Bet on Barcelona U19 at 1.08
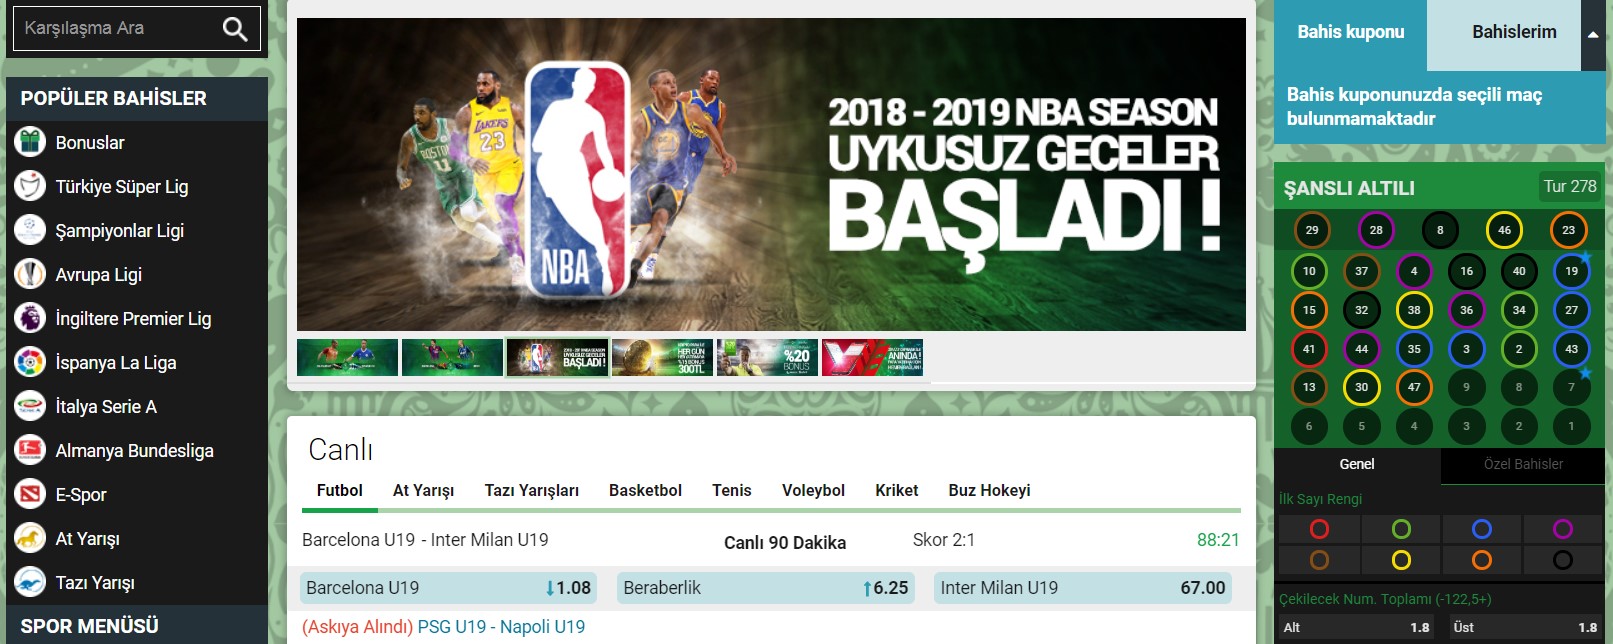This screenshot has height=644, width=1613. 448,588
